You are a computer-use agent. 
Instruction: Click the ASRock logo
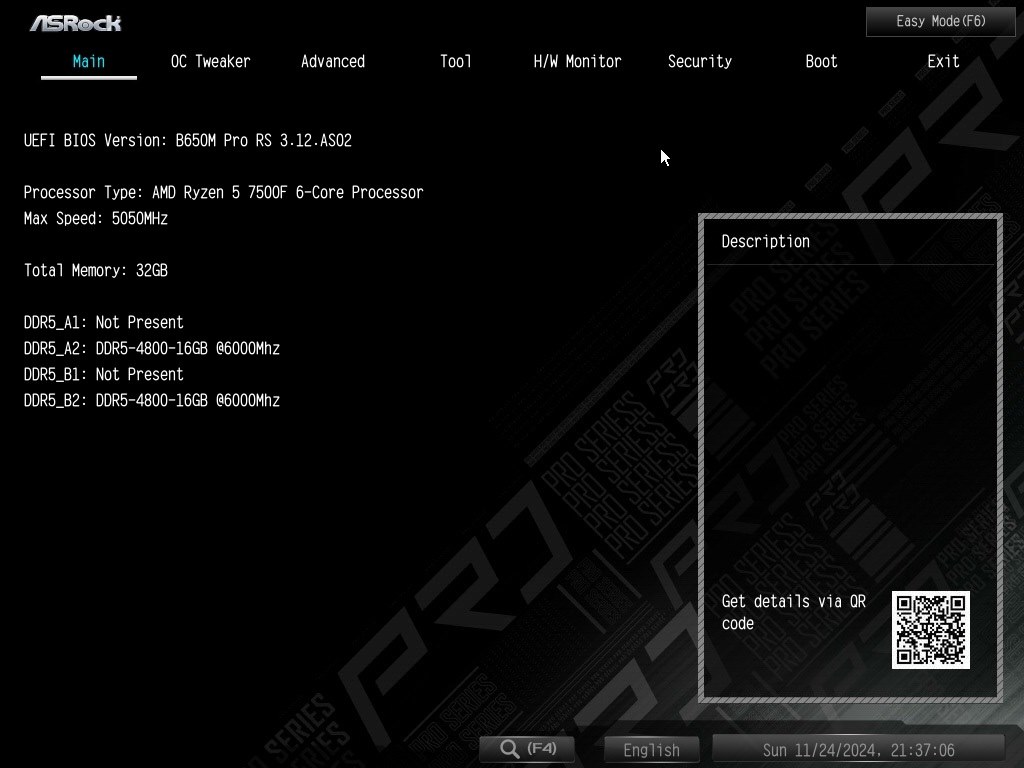[76, 24]
